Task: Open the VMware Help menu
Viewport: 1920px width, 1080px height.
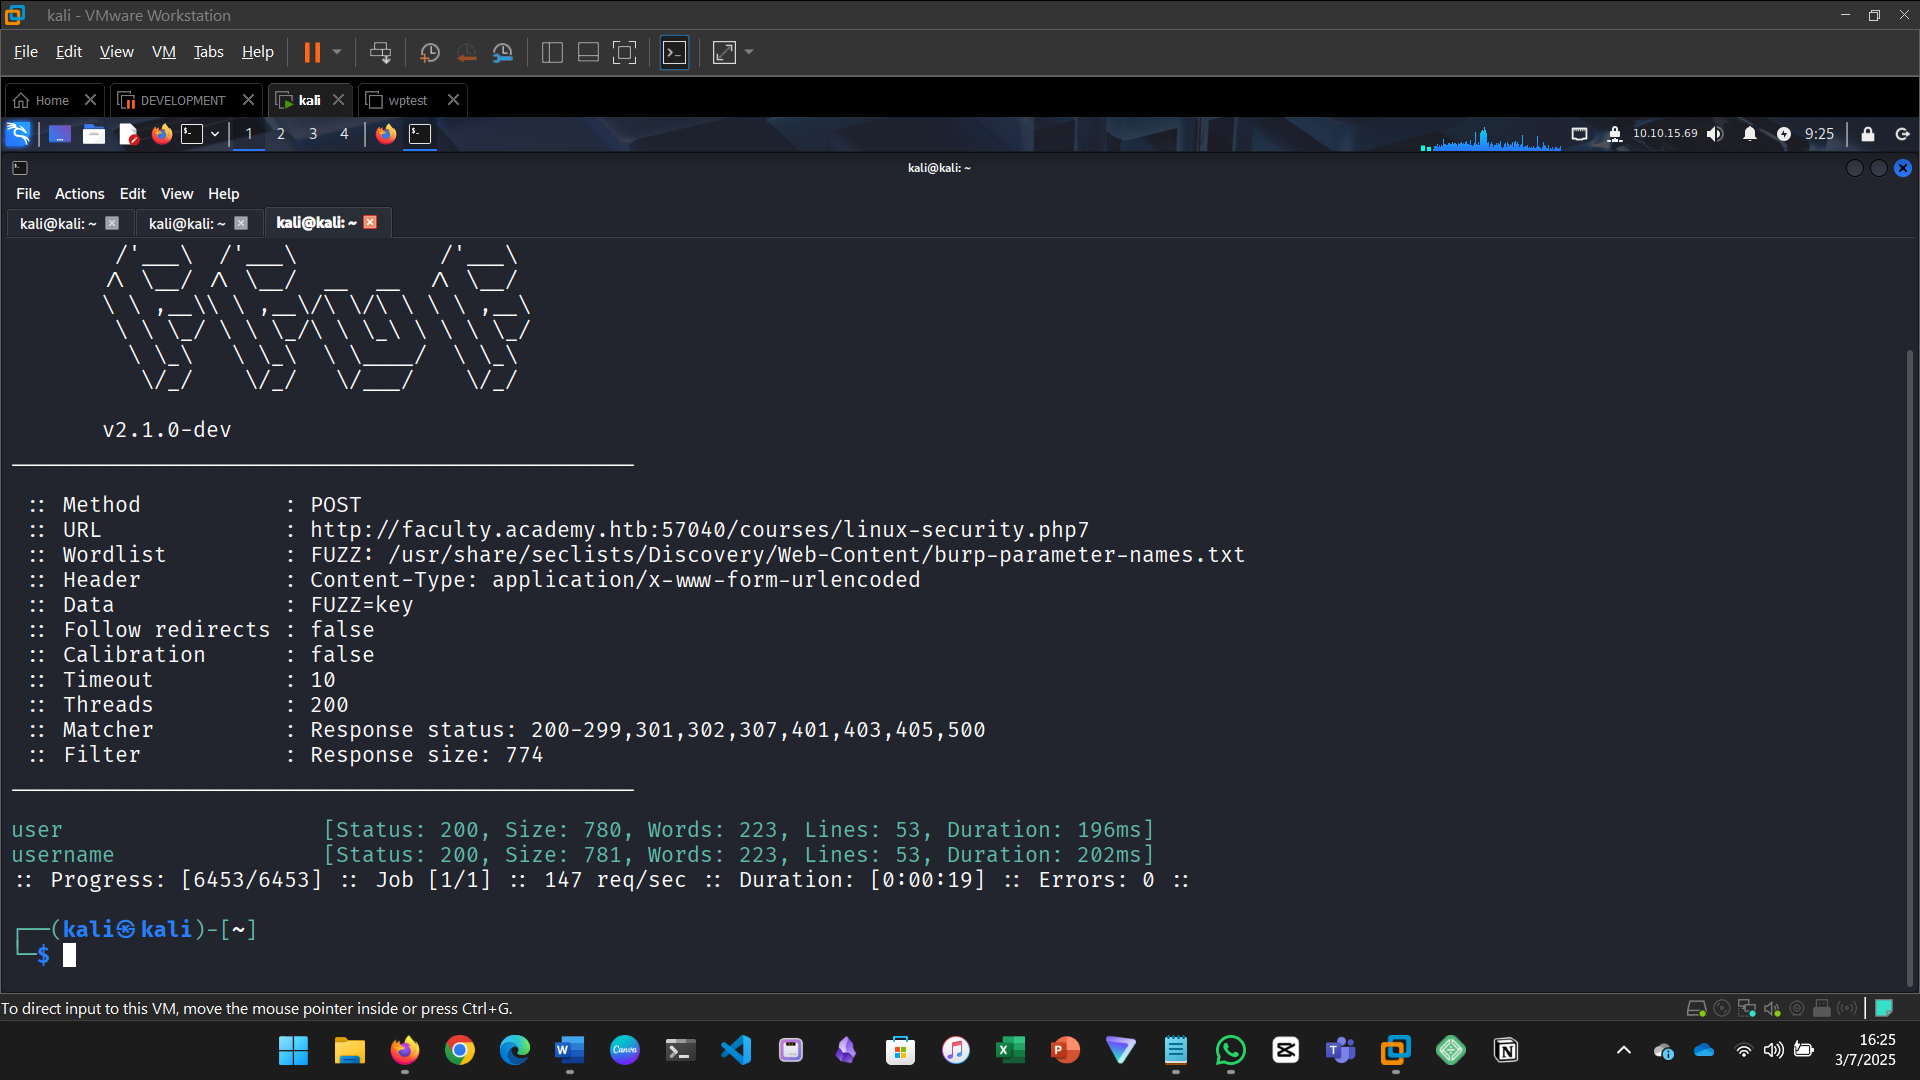Action: pos(257,52)
